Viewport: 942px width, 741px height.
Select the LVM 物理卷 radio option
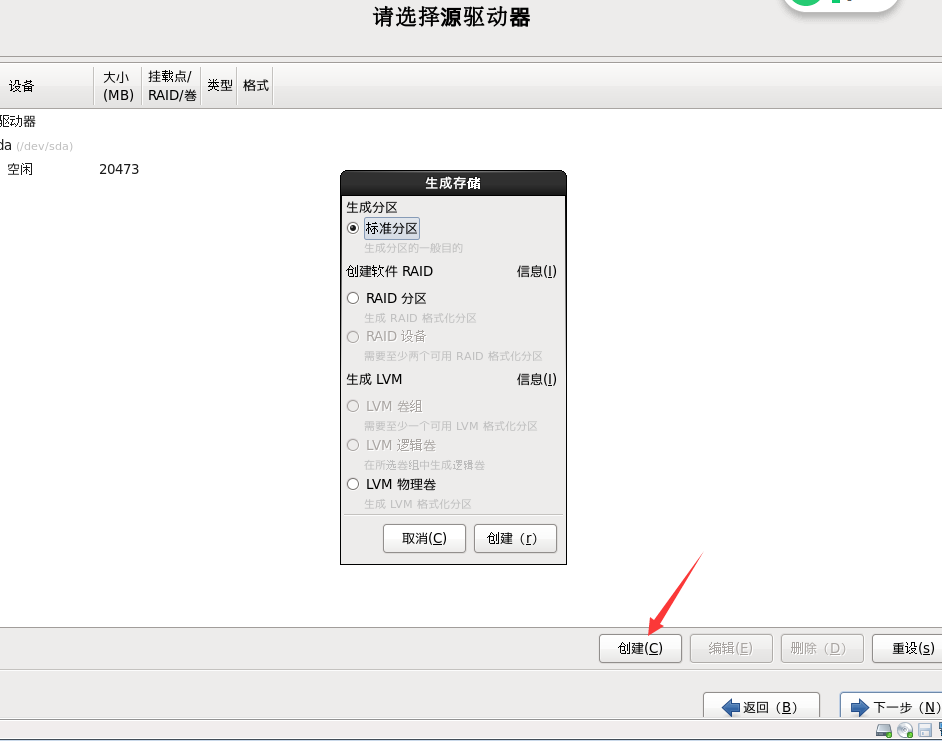pos(353,484)
